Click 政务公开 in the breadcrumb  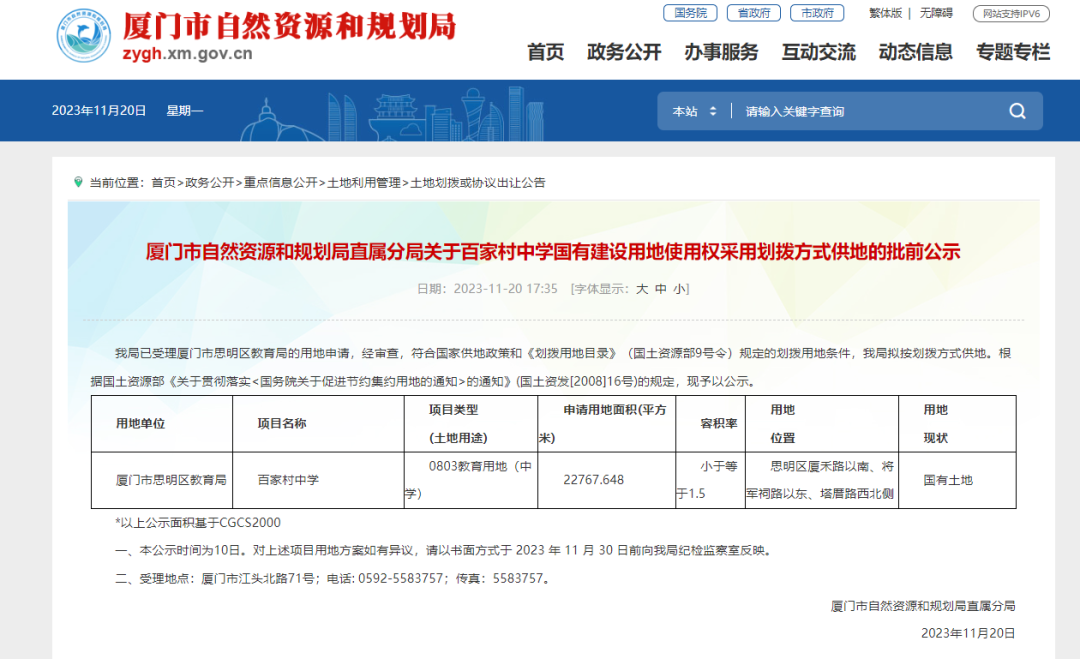point(209,182)
